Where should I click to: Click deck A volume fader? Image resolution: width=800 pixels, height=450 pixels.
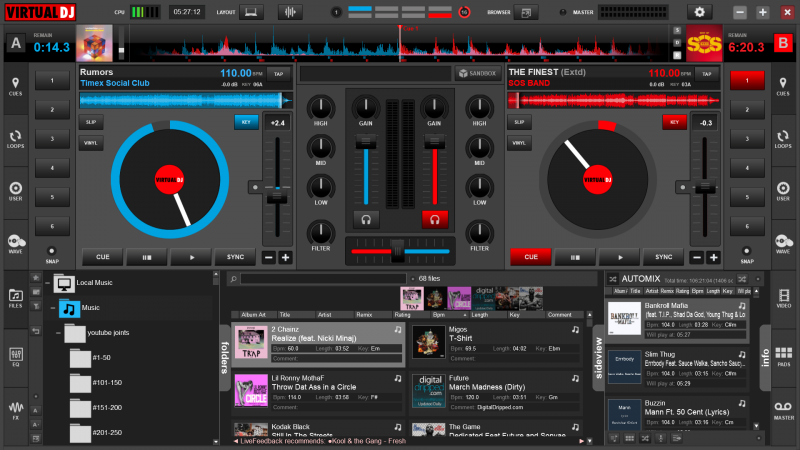(x=366, y=142)
